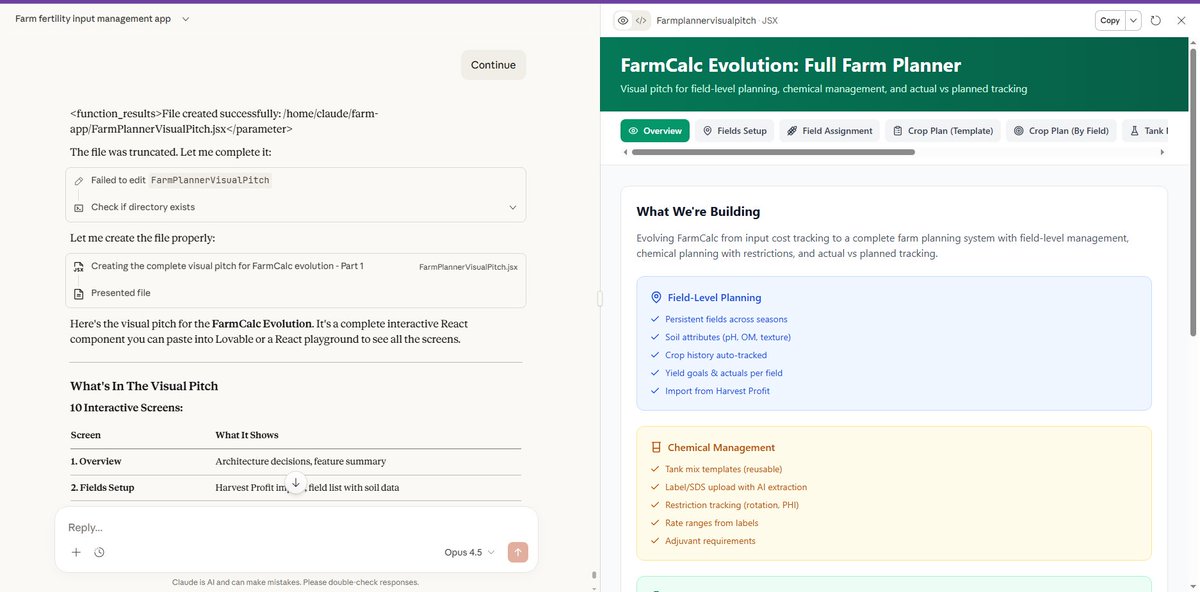
Task: Click the Failed to edit pencil icon
Action: [x=79, y=181]
